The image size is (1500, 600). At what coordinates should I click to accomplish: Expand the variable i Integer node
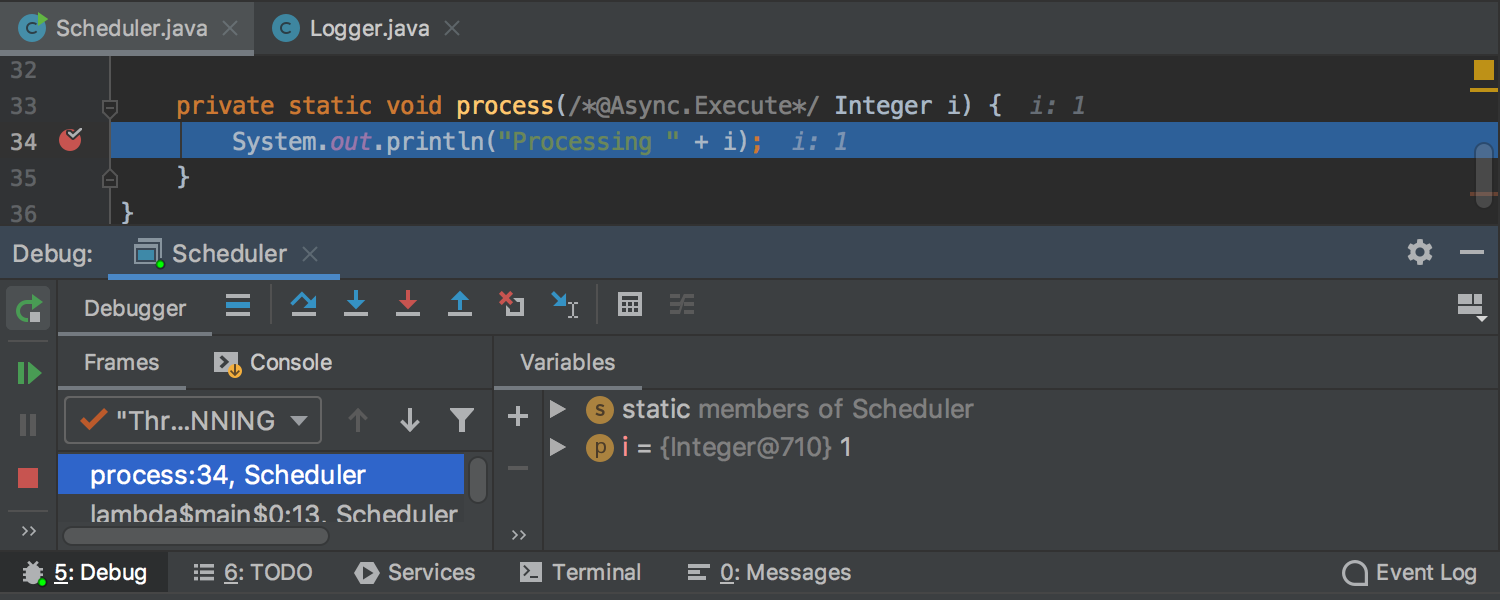558,447
